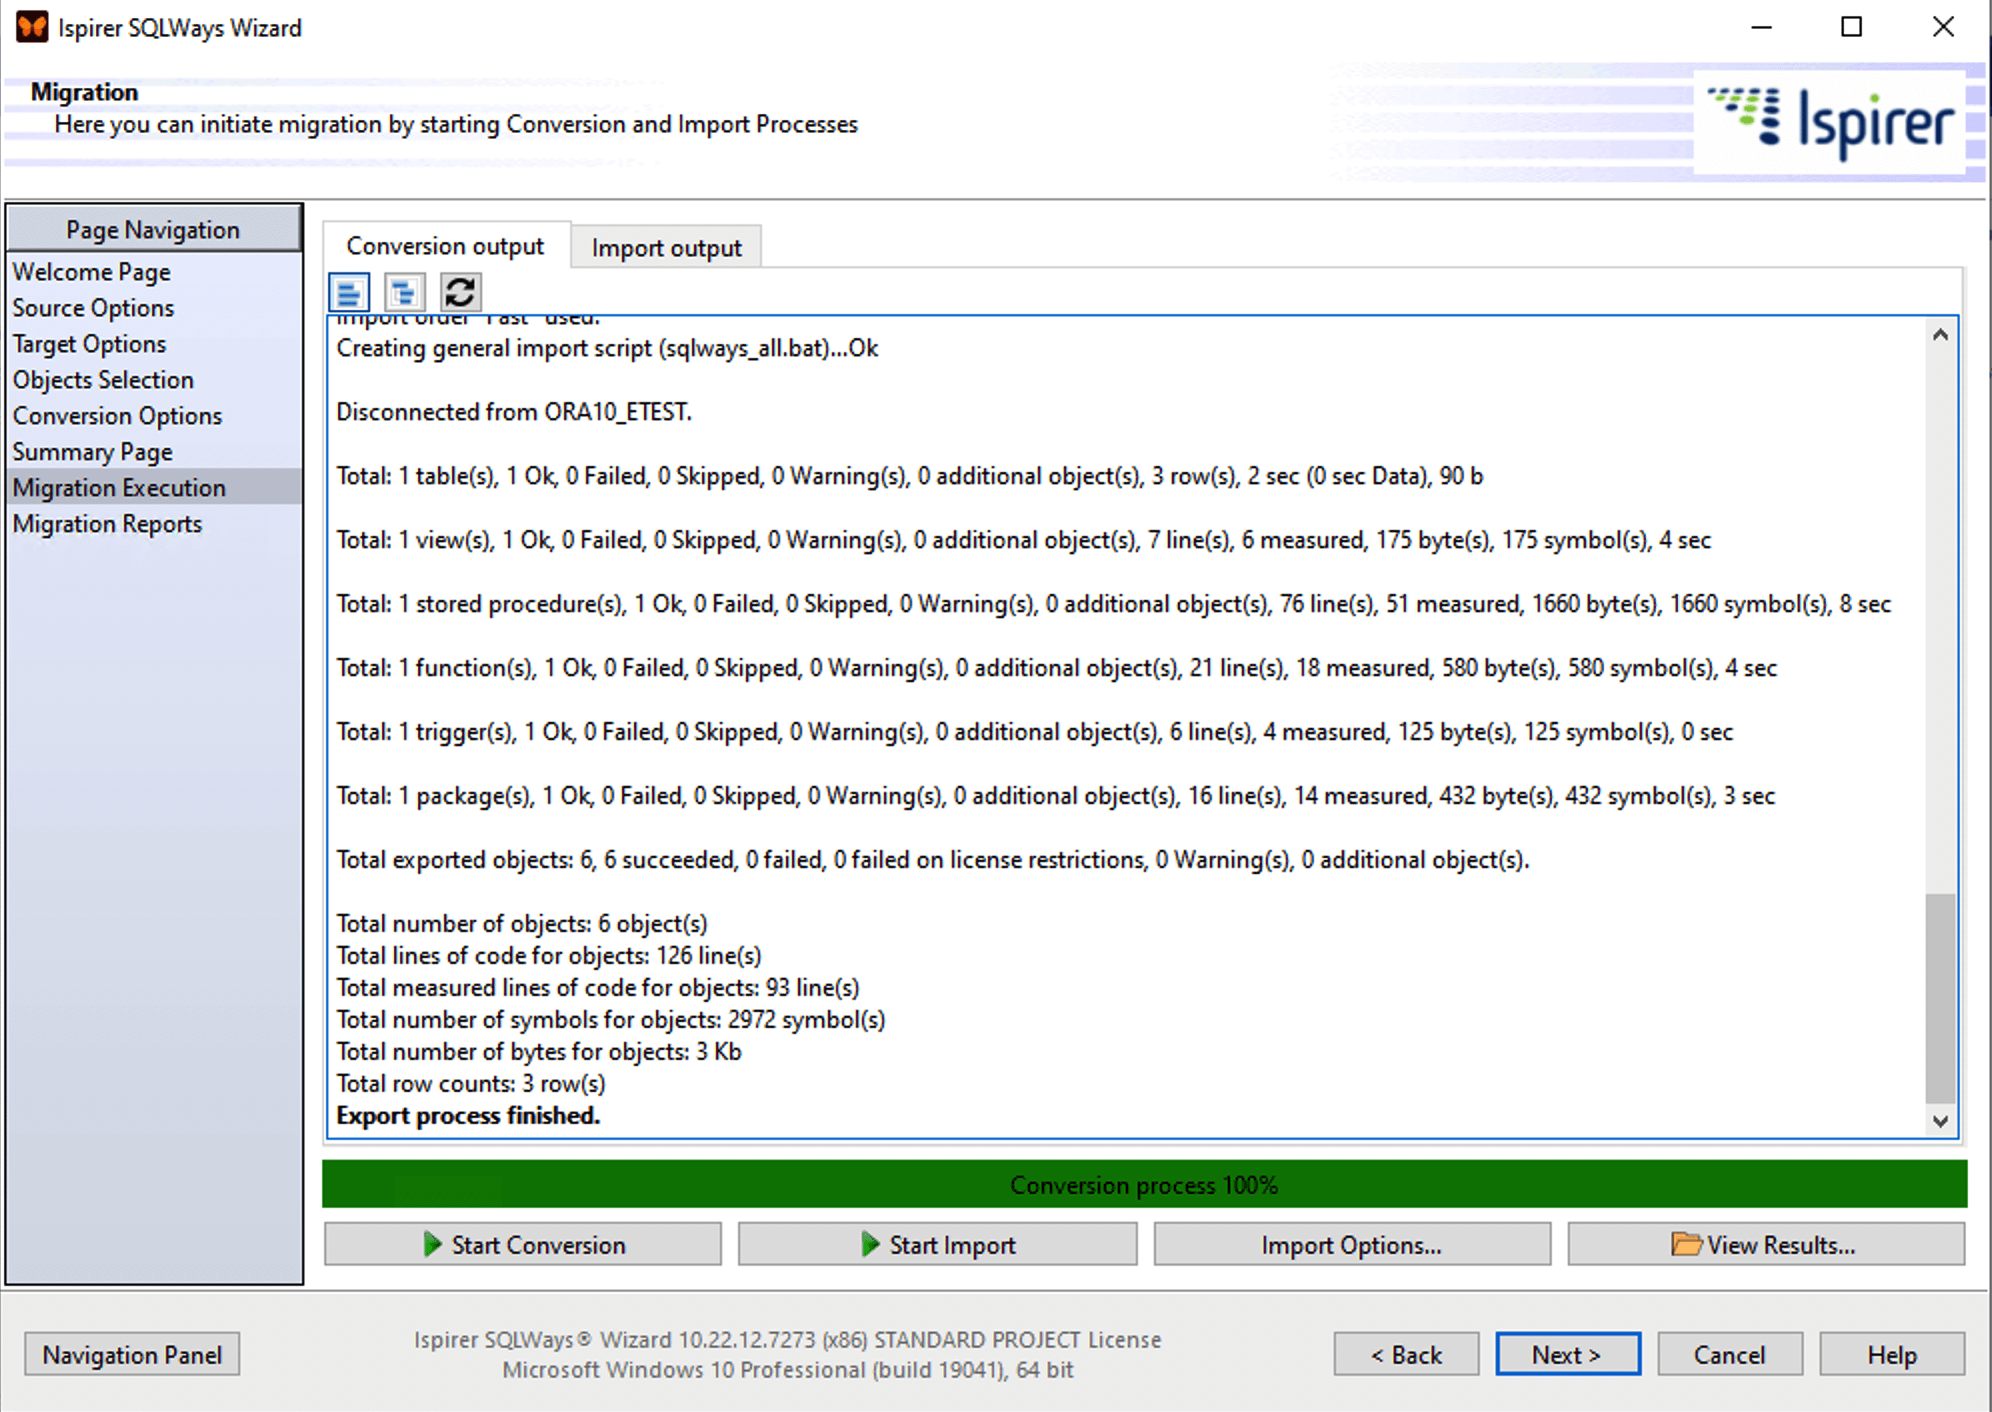Go Back to the previous page
The width and height of the screenshot is (1992, 1412).
pos(1406,1355)
